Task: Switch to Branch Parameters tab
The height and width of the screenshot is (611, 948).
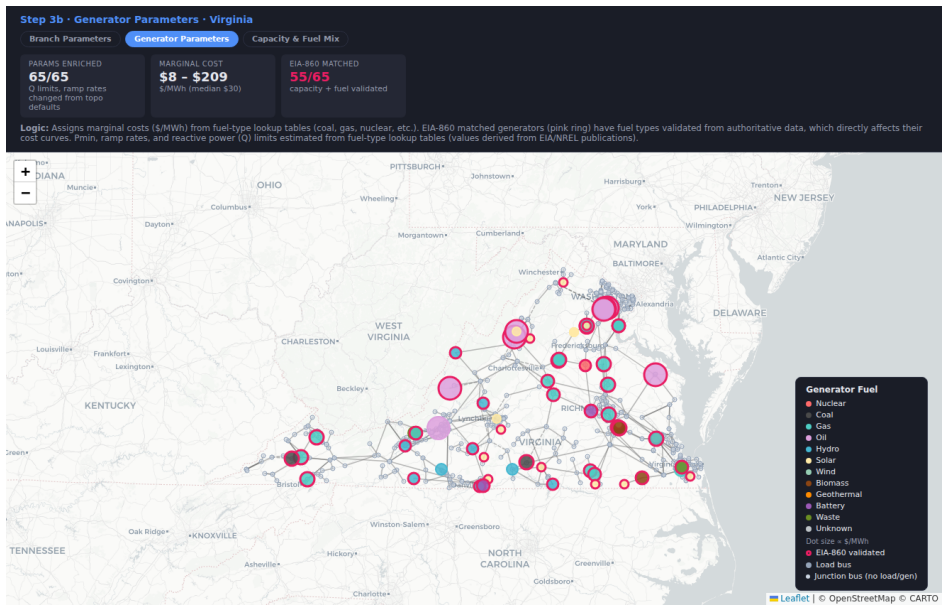Action: (70, 39)
